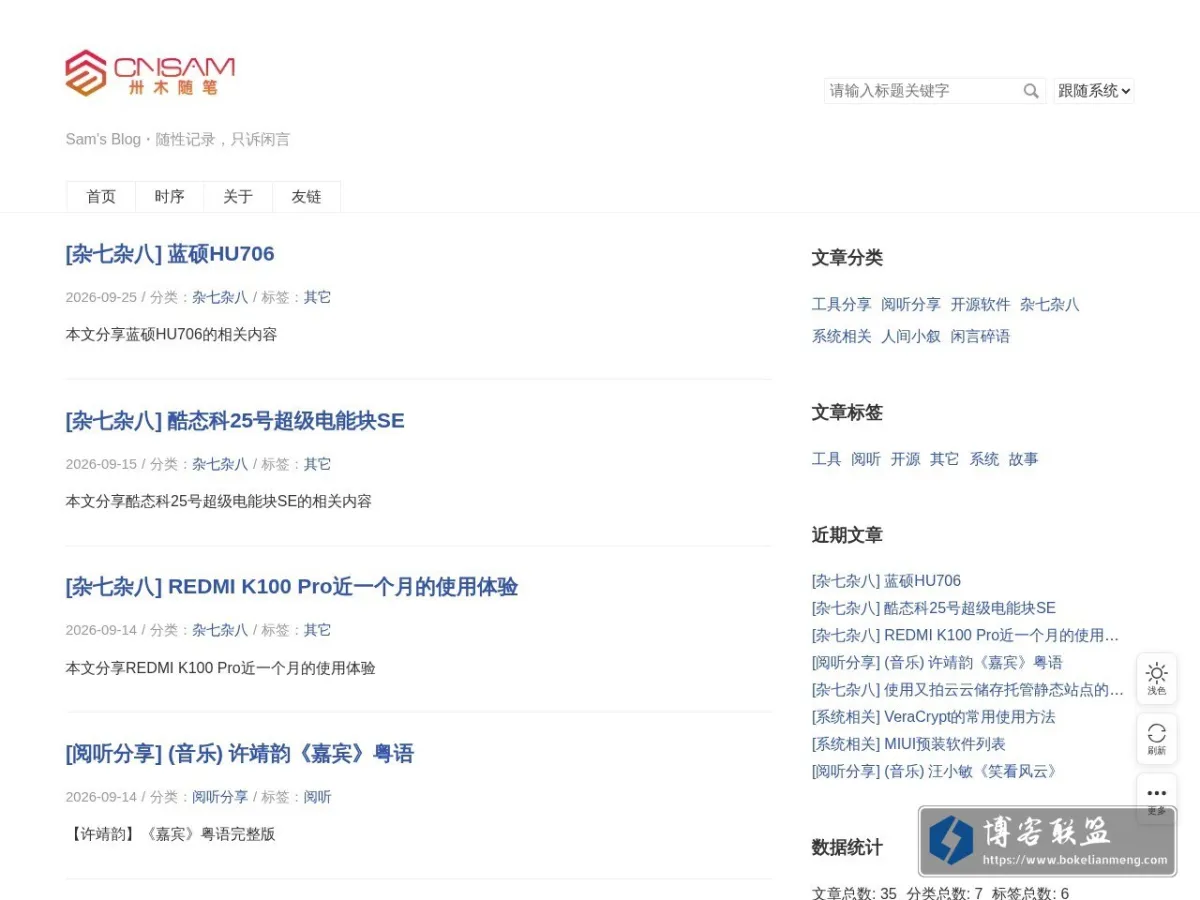Select sidebar tag 故事
Screen dimensions: 1200x900
(x=1023, y=459)
